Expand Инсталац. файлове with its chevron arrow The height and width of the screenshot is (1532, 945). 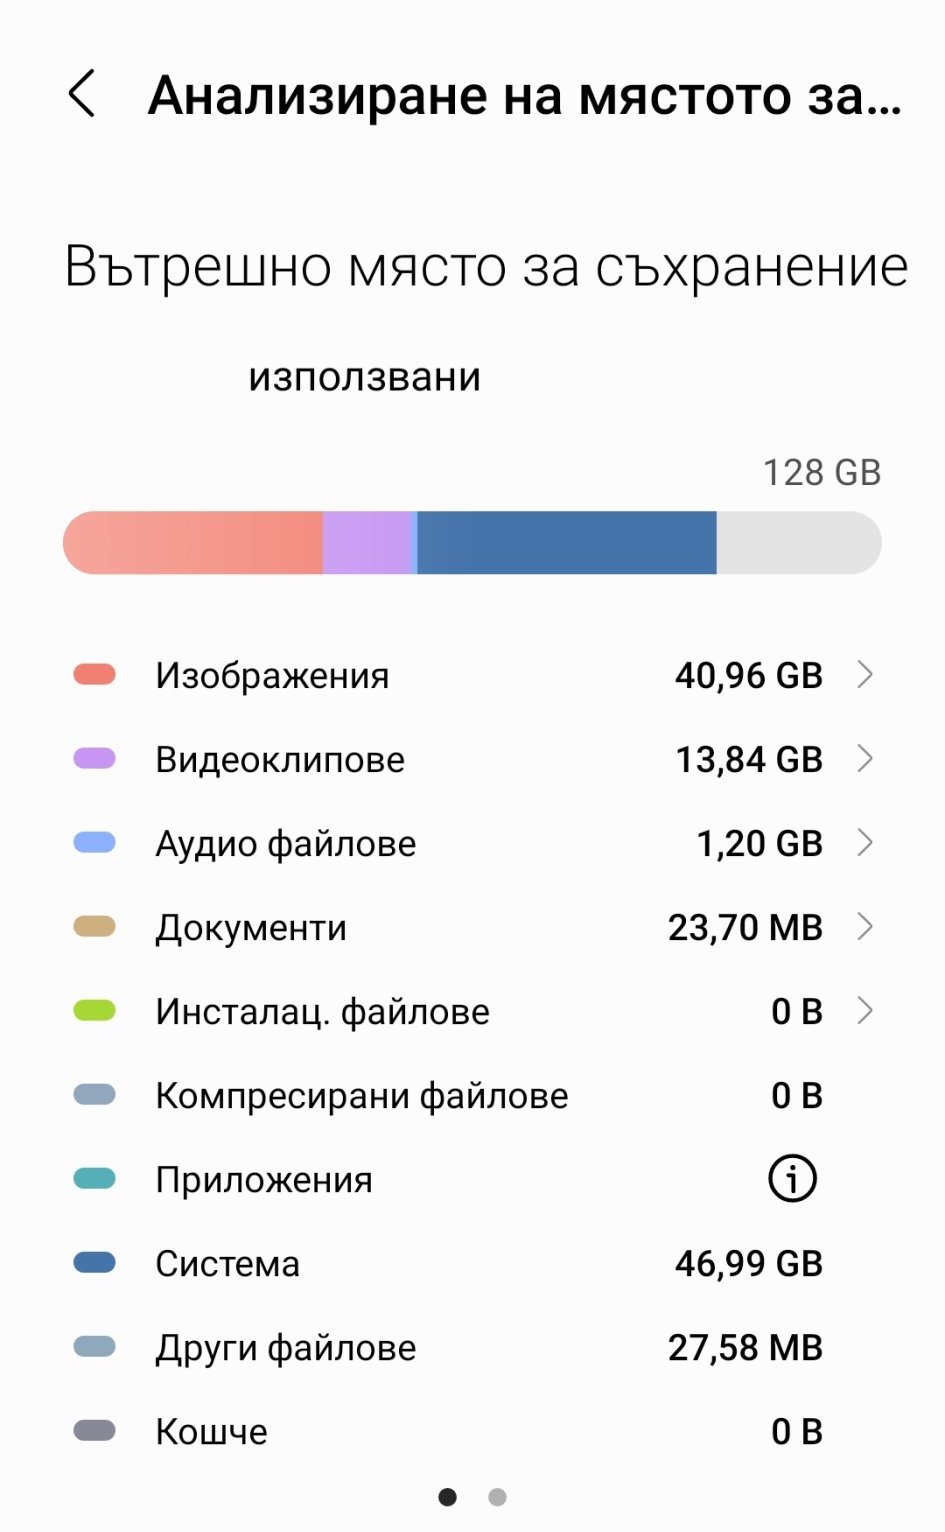pyautogui.click(x=865, y=1011)
